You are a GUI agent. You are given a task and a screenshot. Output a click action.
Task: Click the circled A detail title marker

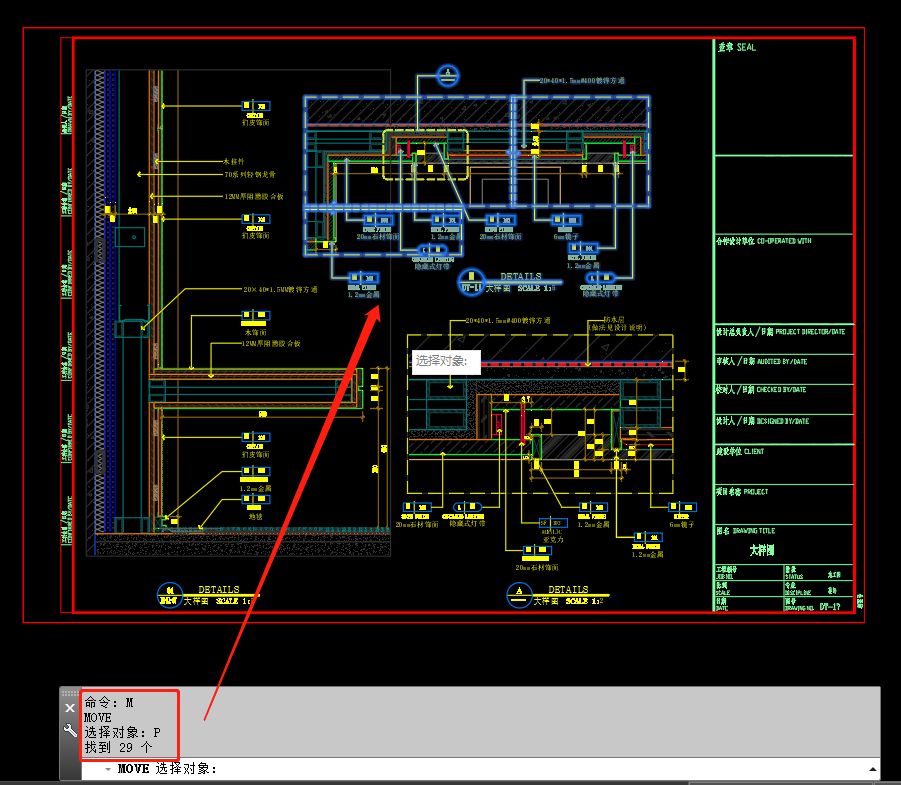pos(519,596)
